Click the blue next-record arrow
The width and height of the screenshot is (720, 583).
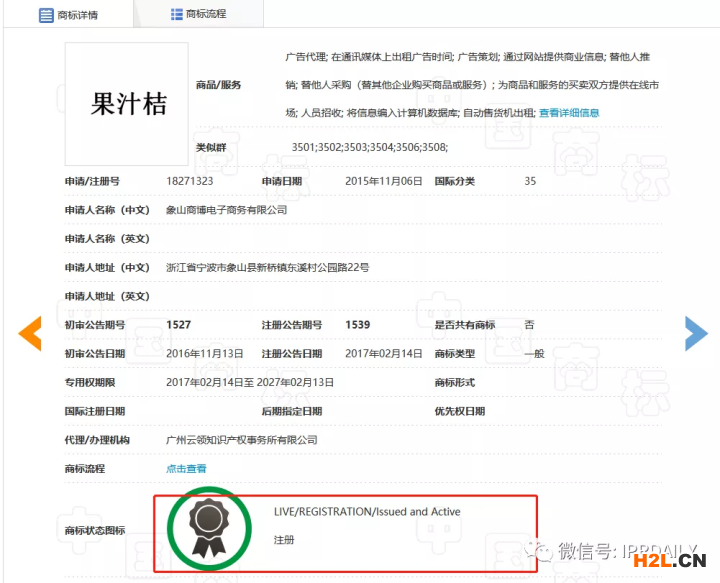pyautogui.click(x=696, y=333)
